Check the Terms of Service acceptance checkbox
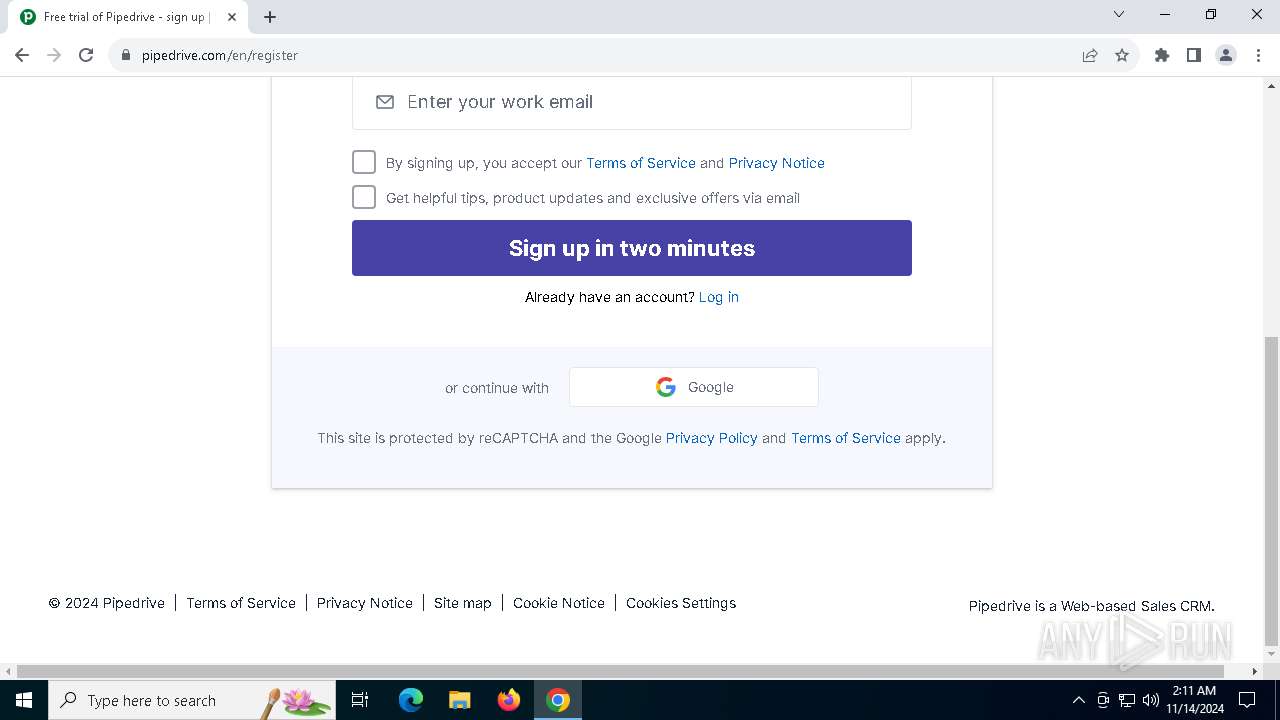This screenshot has height=720, width=1280. pyautogui.click(x=364, y=162)
